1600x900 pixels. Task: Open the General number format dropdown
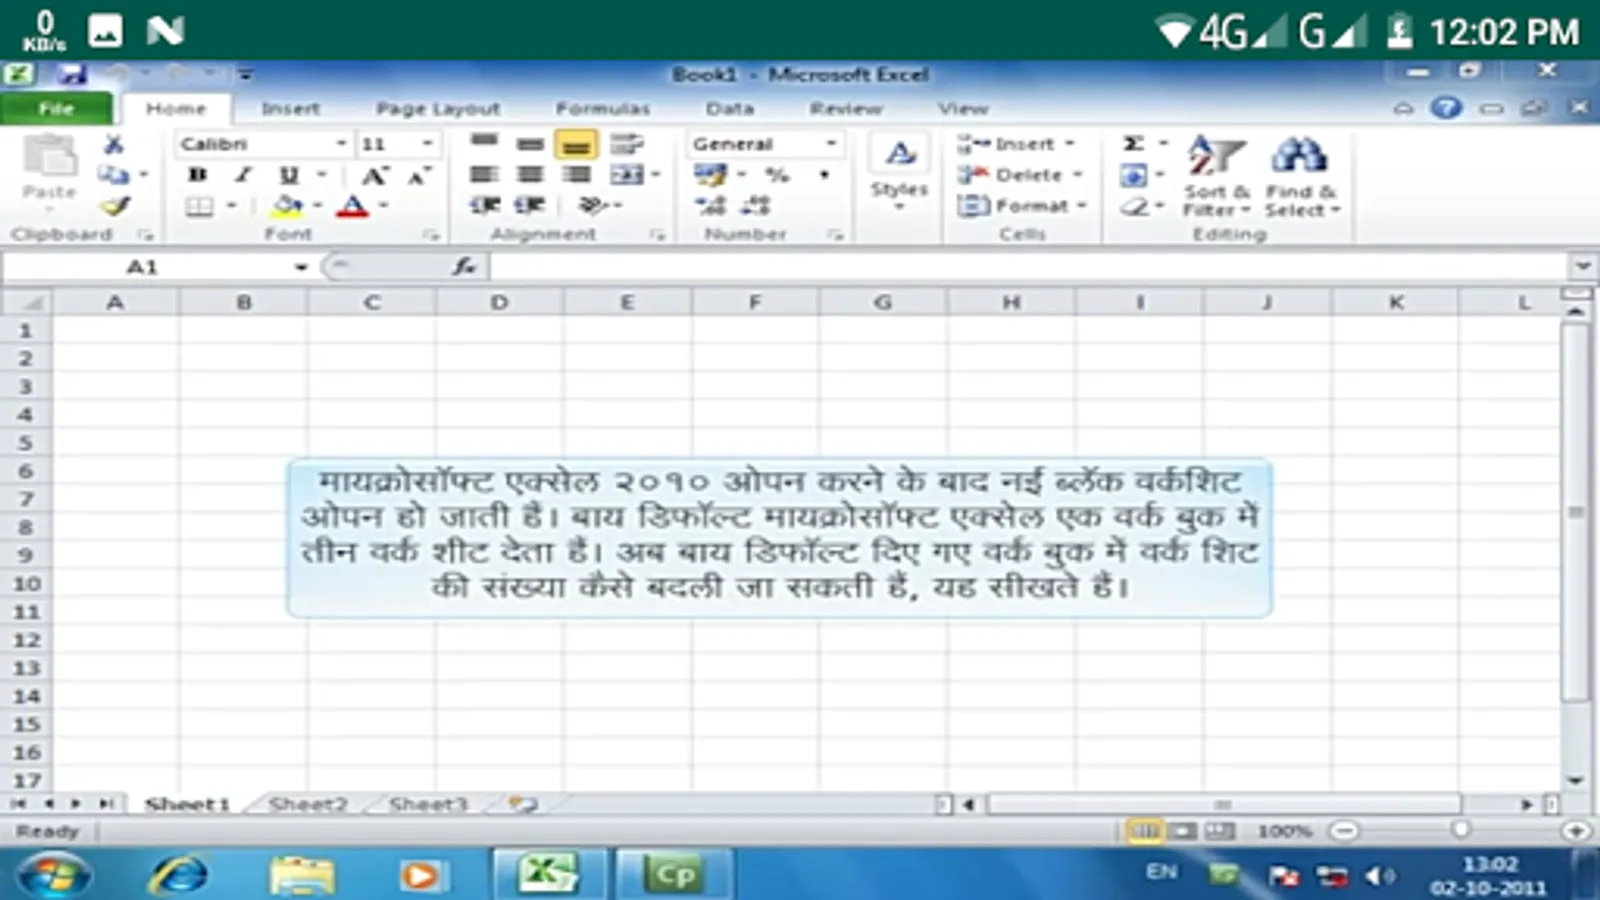click(x=830, y=144)
